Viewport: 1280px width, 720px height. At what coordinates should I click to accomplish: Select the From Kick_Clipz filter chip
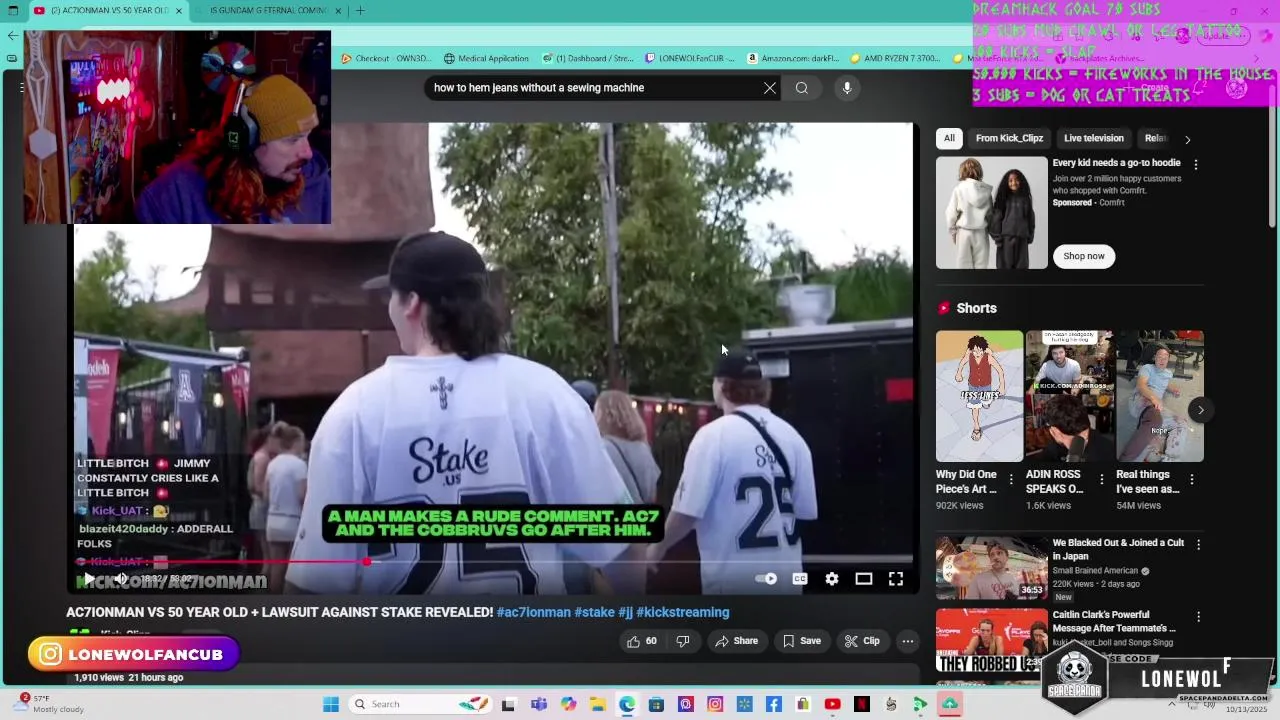(1009, 138)
